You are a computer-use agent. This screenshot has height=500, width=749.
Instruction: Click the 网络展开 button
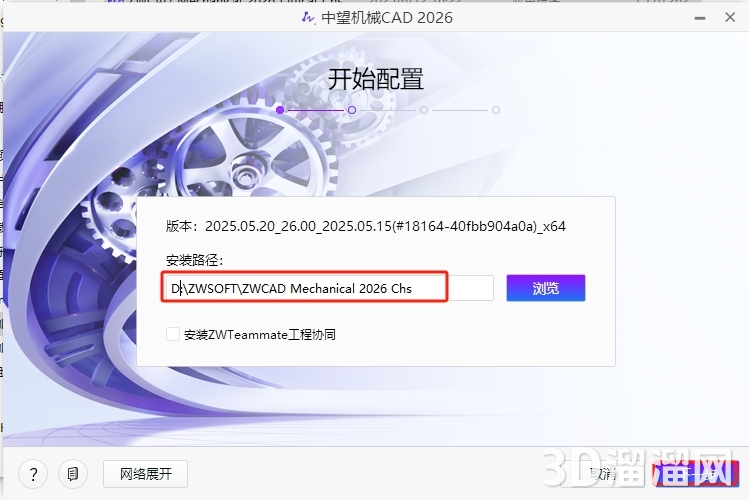[x=146, y=474]
